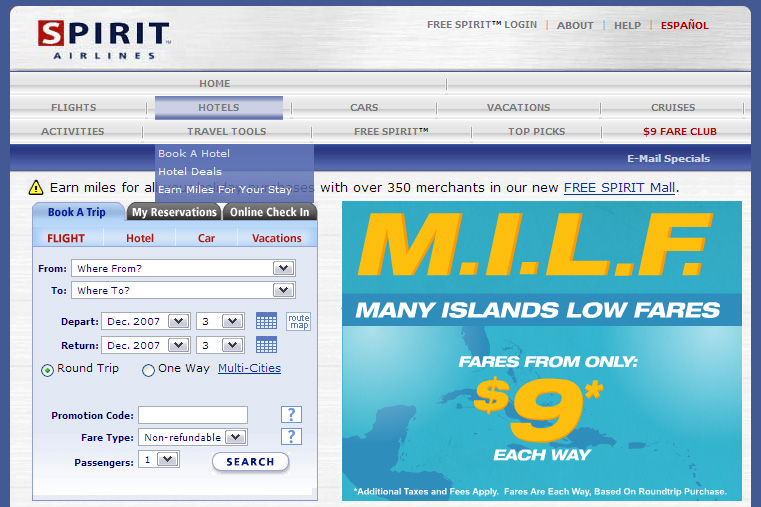Open the Depart date calendar icon

[x=266, y=321]
